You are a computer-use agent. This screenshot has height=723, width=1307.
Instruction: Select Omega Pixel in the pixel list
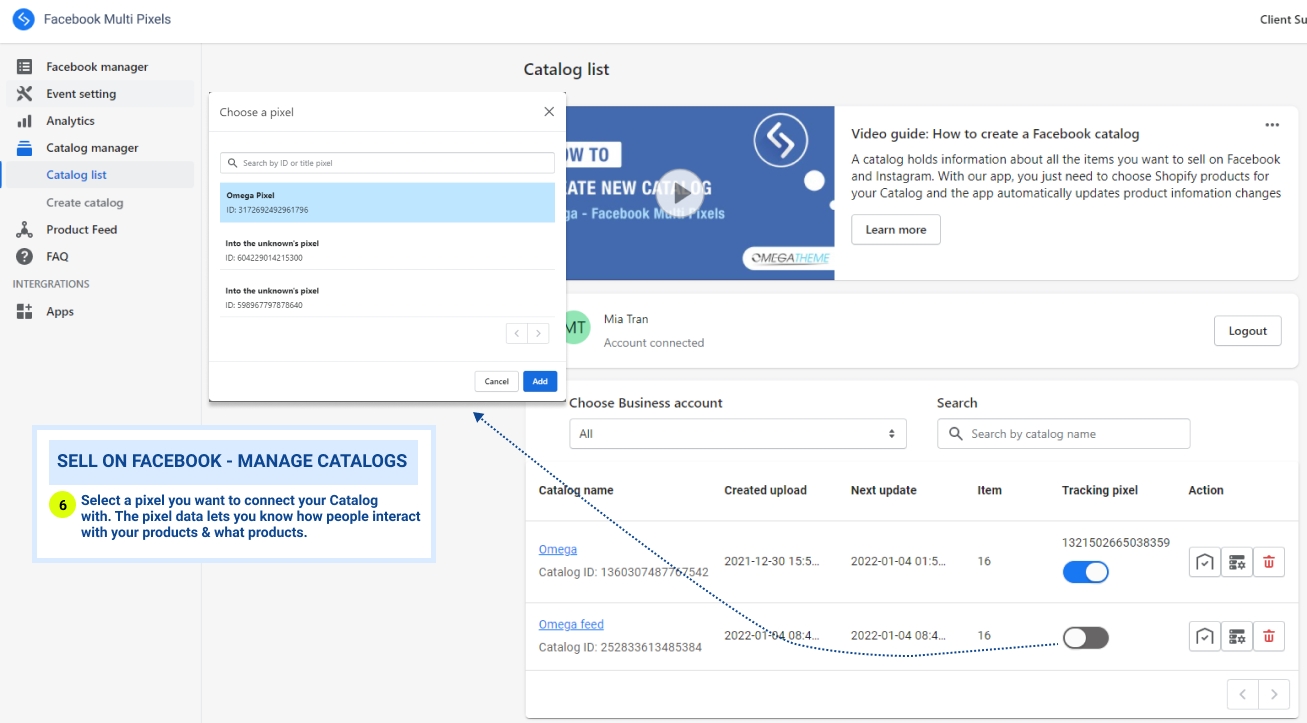coord(387,202)
